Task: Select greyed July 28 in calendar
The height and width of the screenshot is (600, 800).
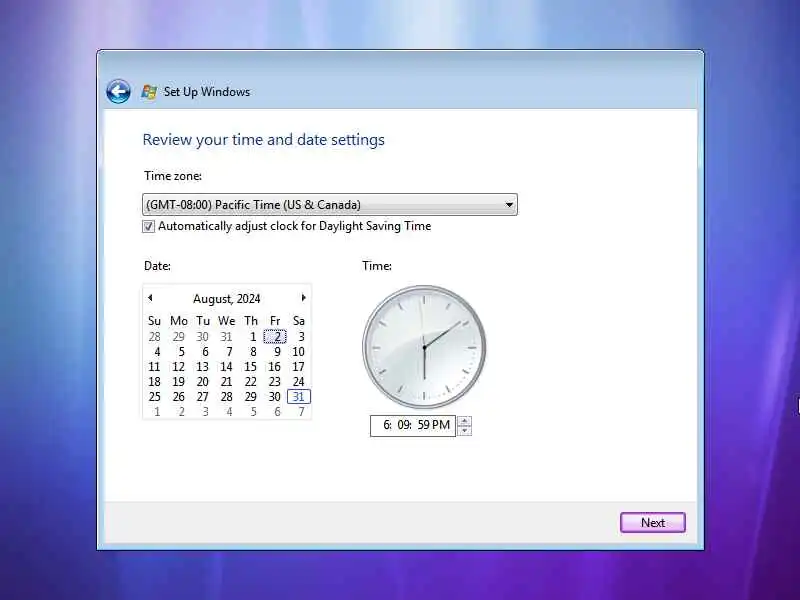Action: coord(155,337)
